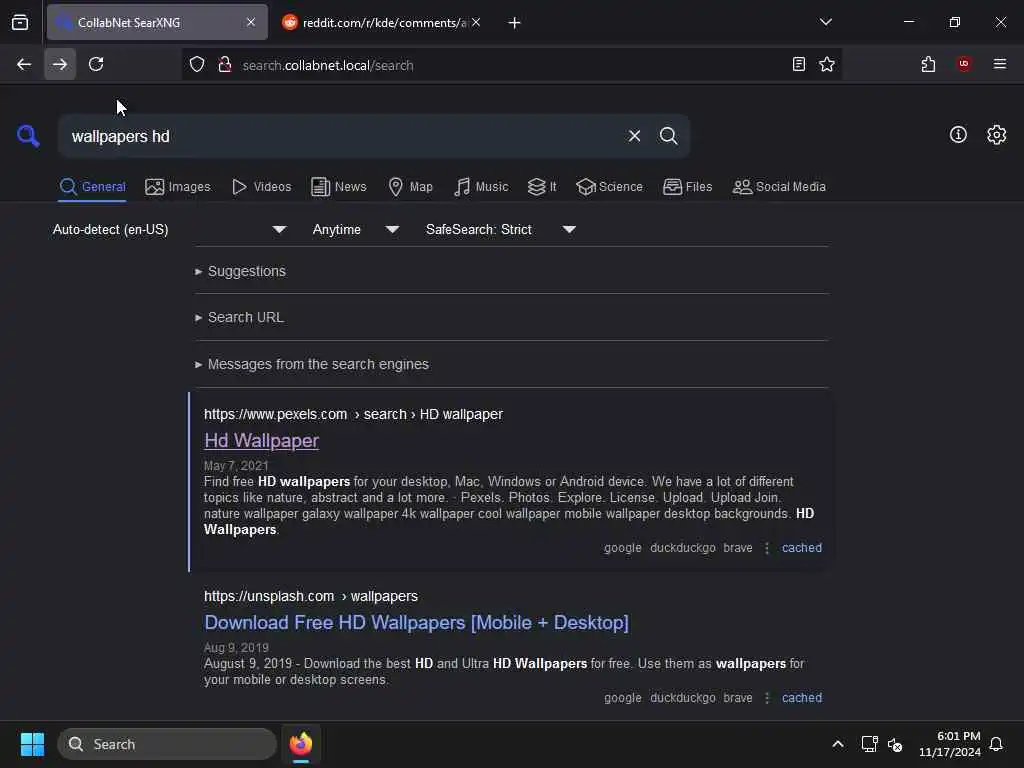Screen dimensions: 1024x768
Task: Open cached link for pexels result
Action: [x=801, y=548]
